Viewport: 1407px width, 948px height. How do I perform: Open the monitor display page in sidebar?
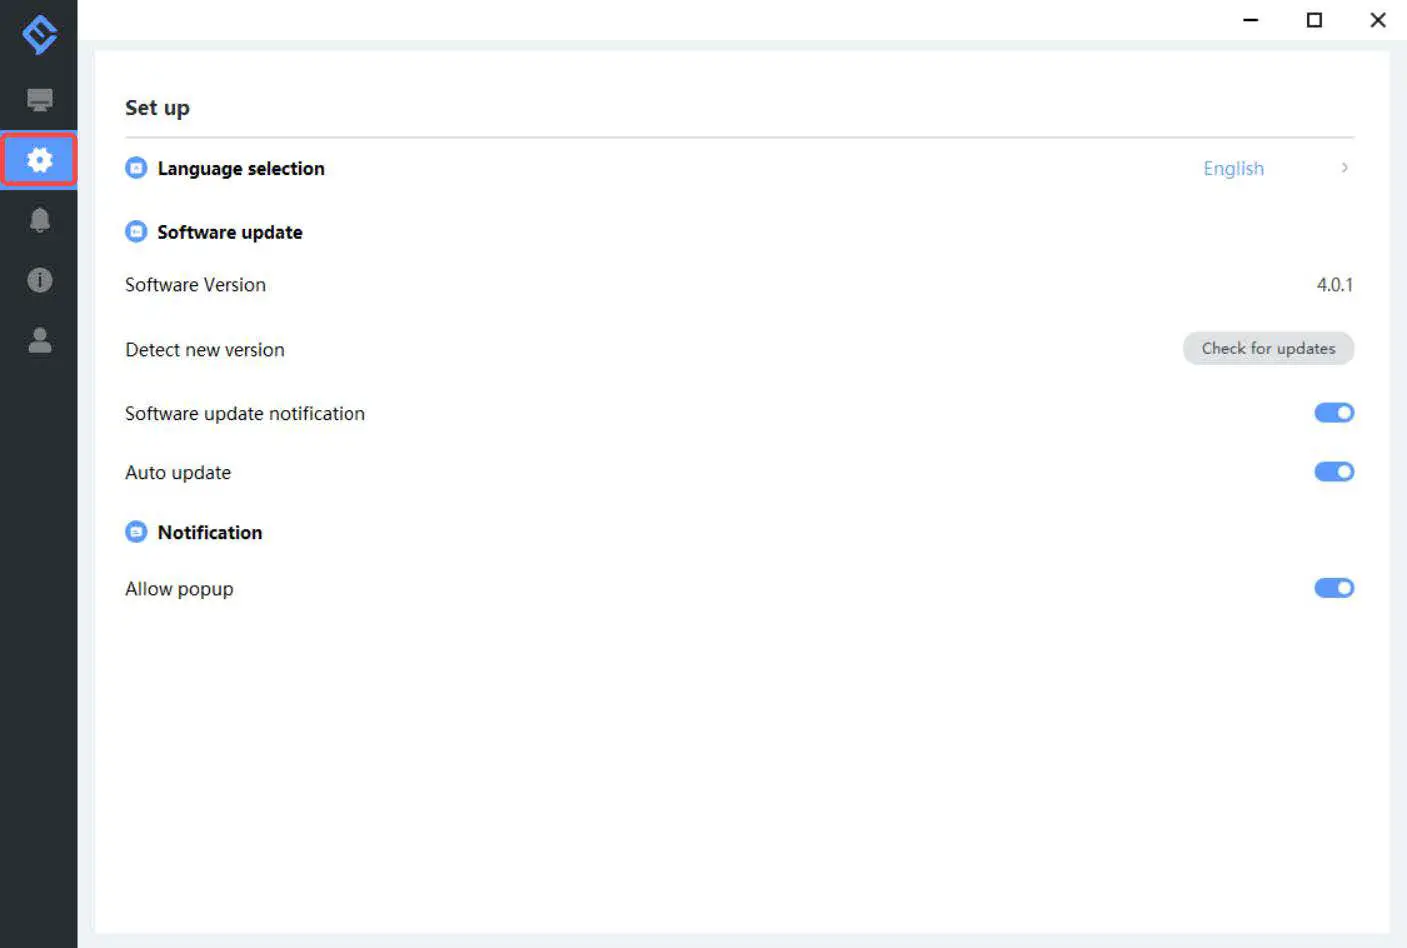coord(39,99)
